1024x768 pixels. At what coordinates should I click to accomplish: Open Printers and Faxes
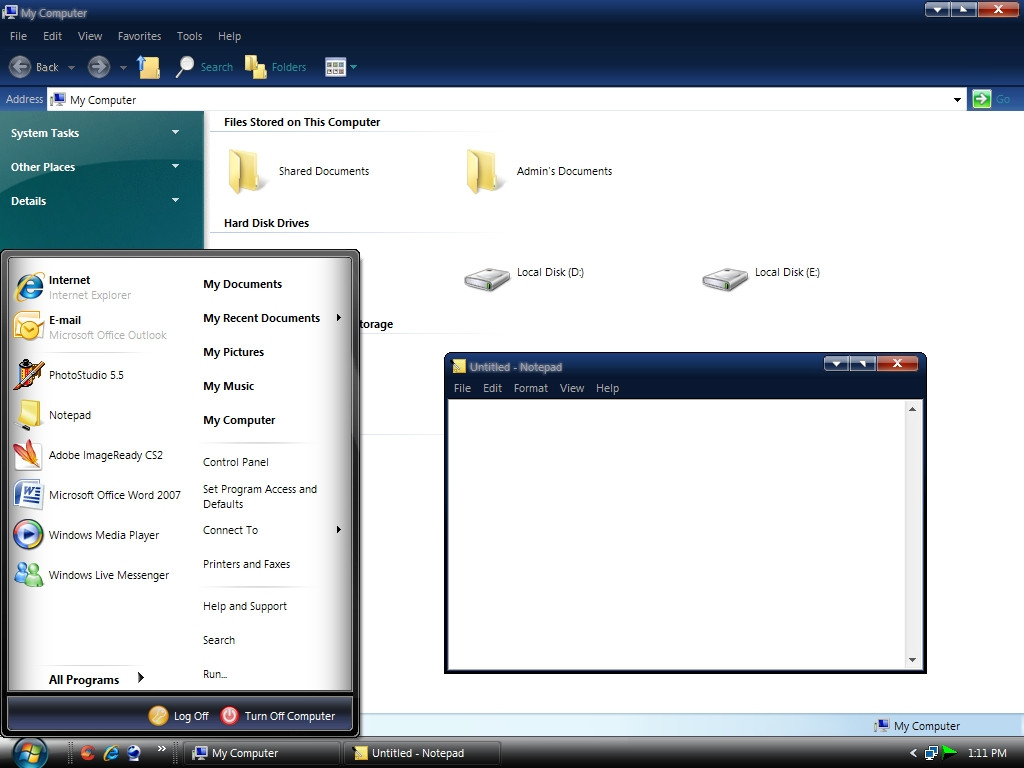pyautogui.click(x=246, y=564)
